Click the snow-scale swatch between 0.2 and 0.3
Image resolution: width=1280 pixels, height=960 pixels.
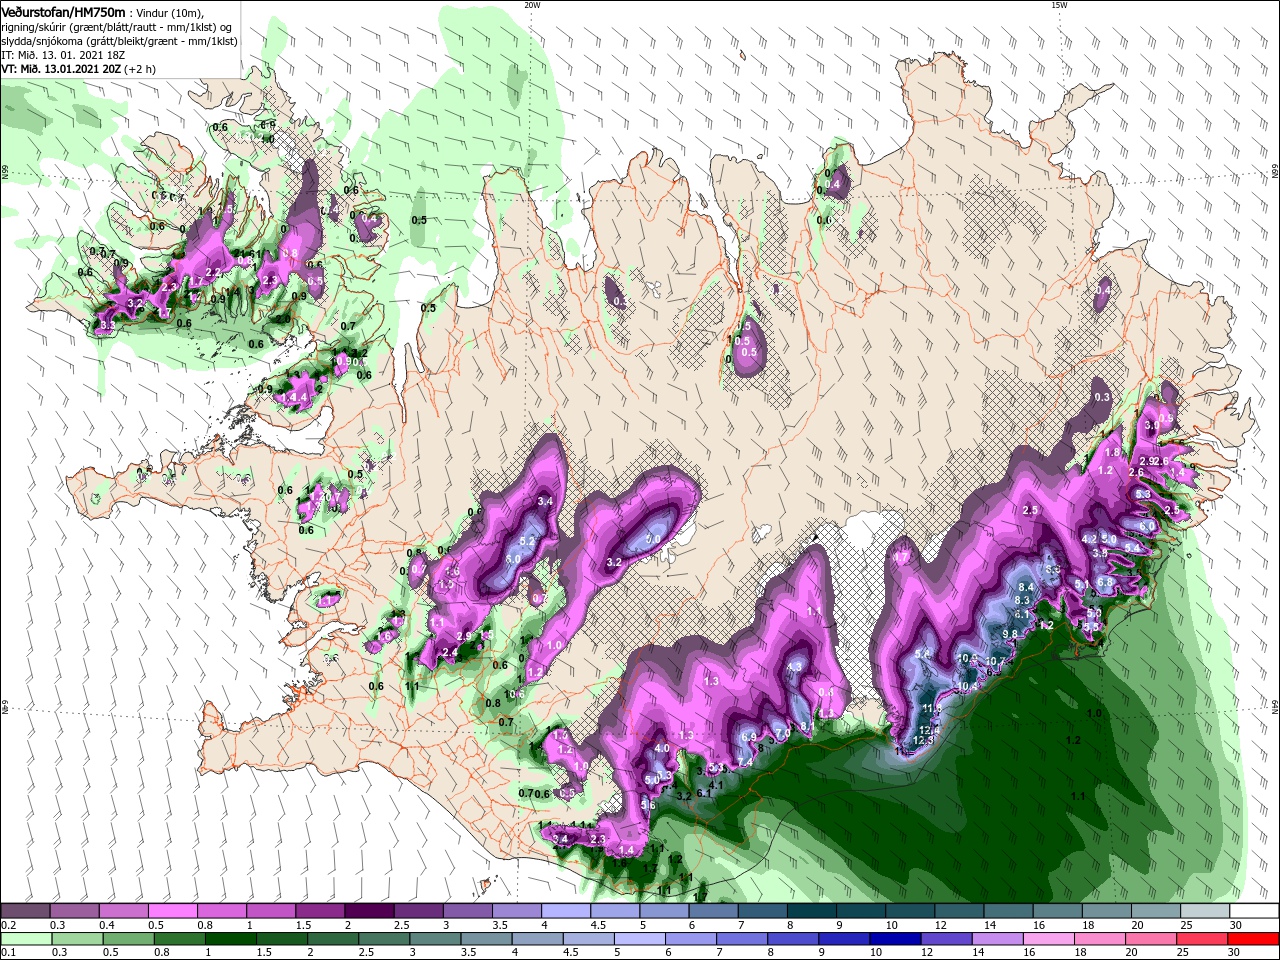pos(26,911)
